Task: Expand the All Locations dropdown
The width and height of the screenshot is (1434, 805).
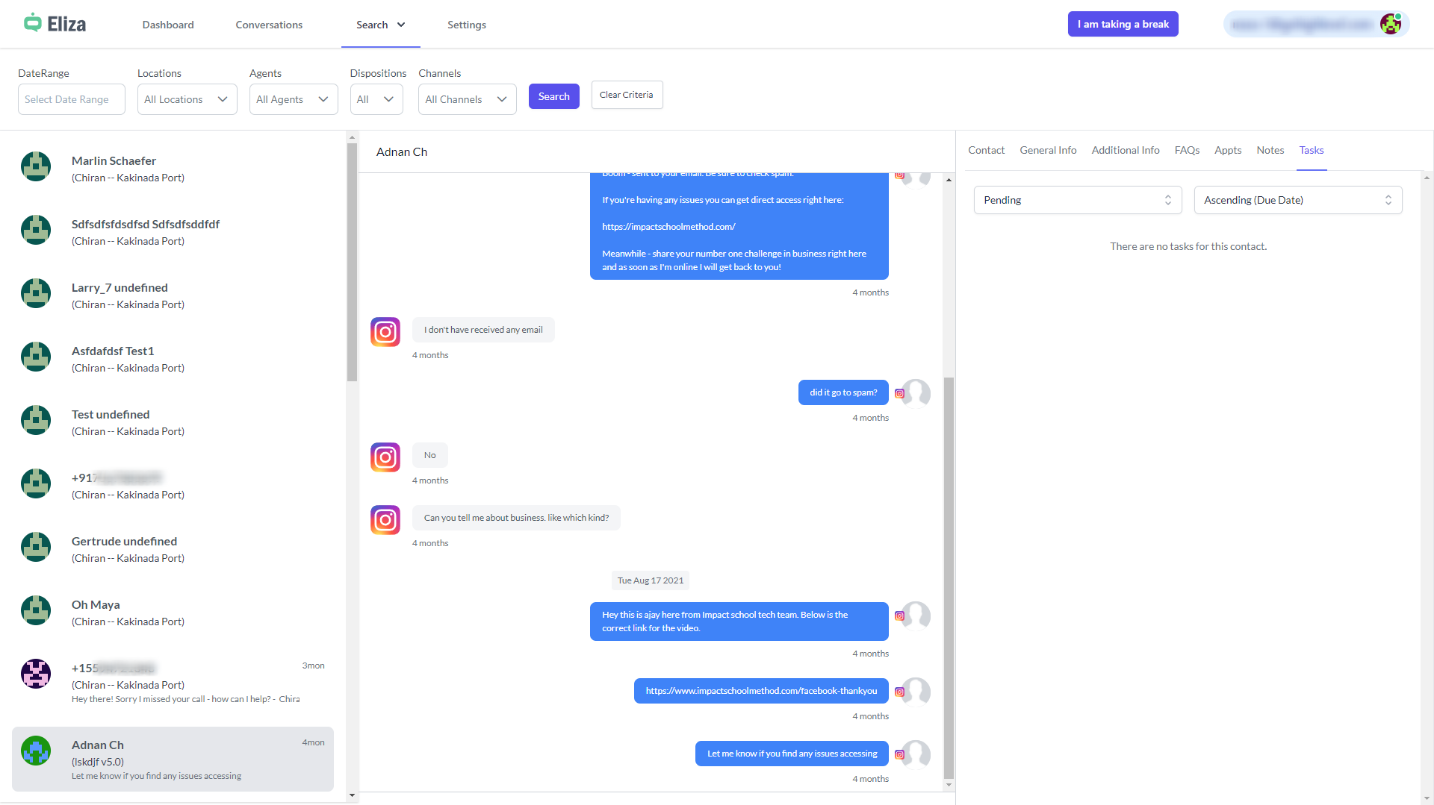Action: tap(188, 99)
